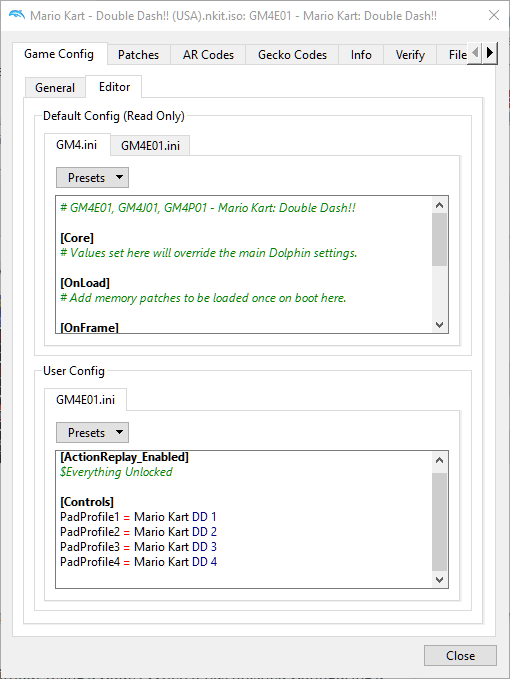The image size is (510, 679).
Task: Open Presets dropdown in Default Config
Action: pos(92,178)
